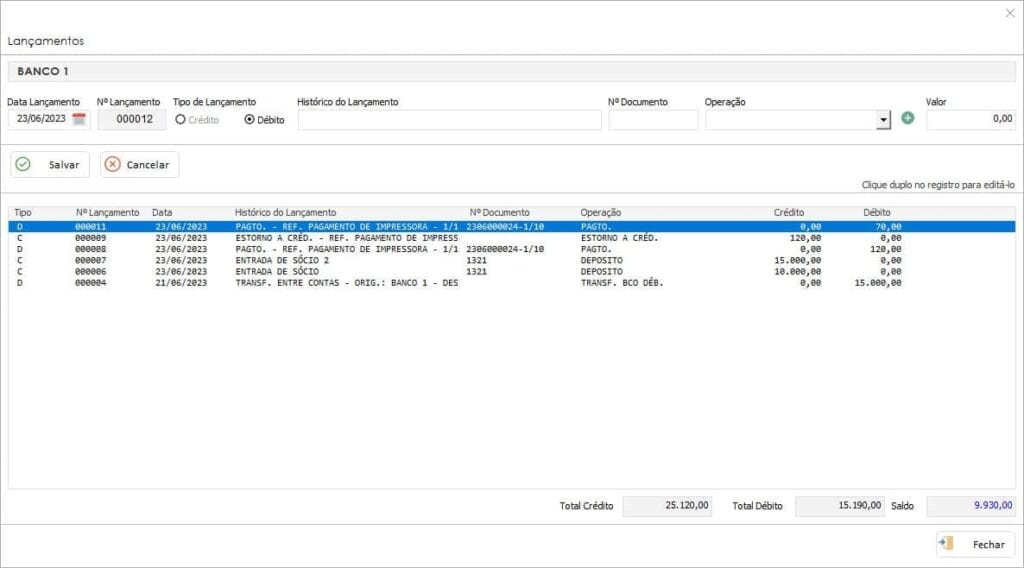Click the Histórico do Lançamento input field

point(449,120)
